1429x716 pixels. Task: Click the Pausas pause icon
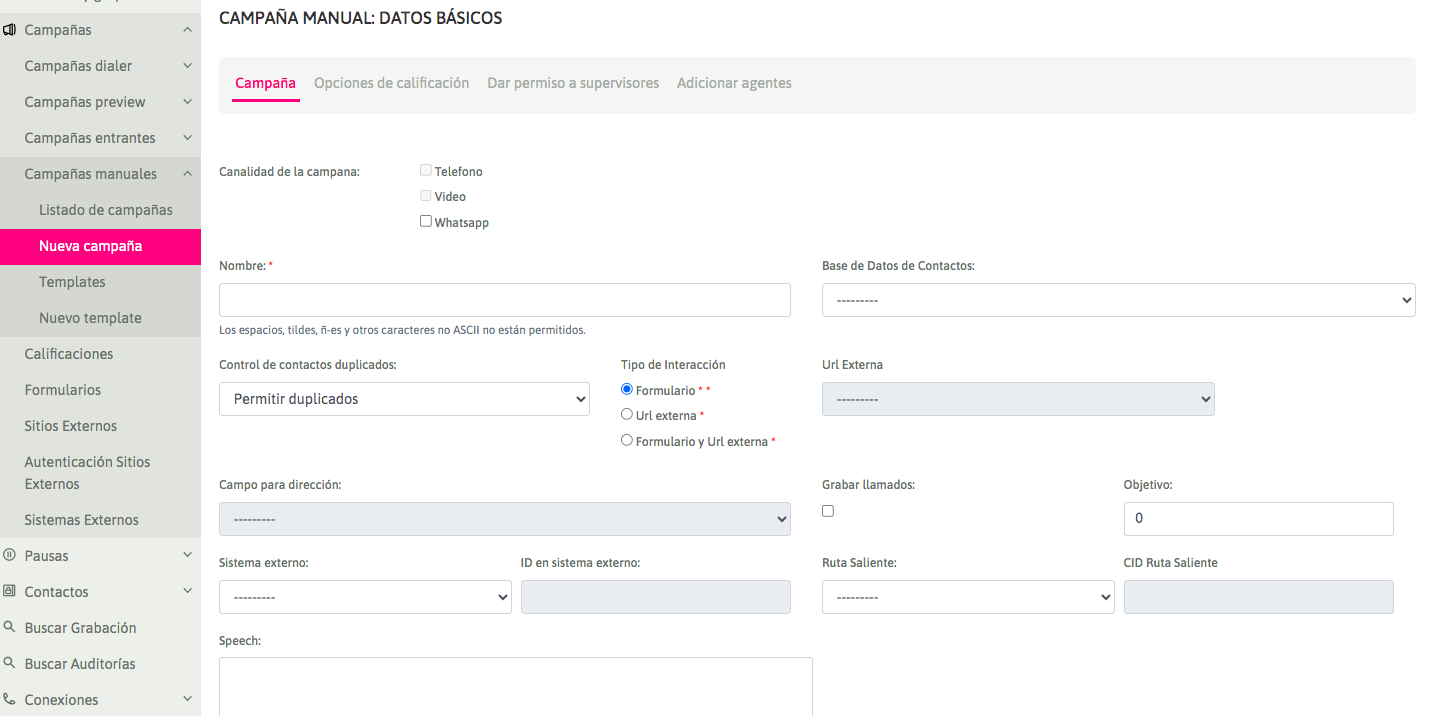(9, 555)
